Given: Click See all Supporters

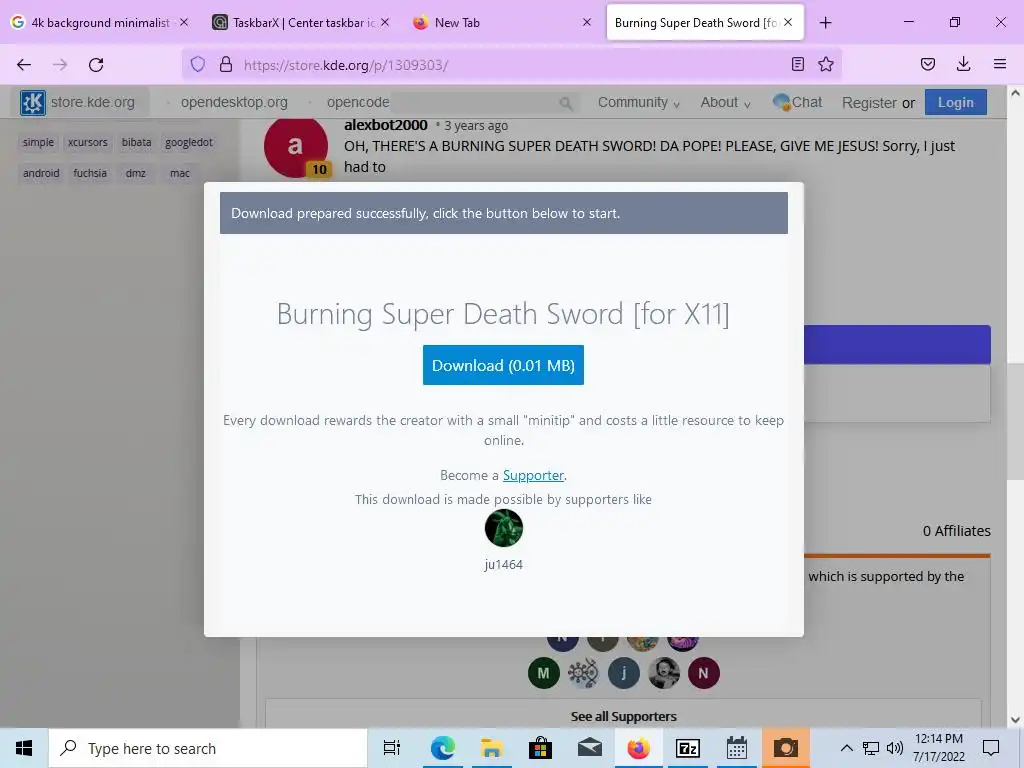Looking at the screenshot, I should 623,716.
